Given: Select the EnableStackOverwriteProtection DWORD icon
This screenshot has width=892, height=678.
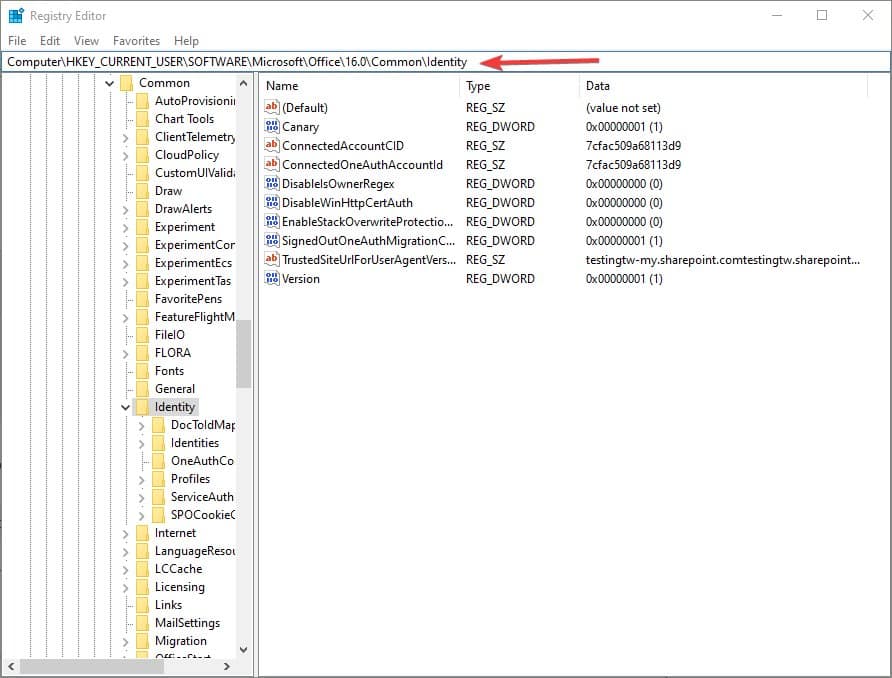Looking at the screenshot, I should pyautogui.click(x=272, y=221).
